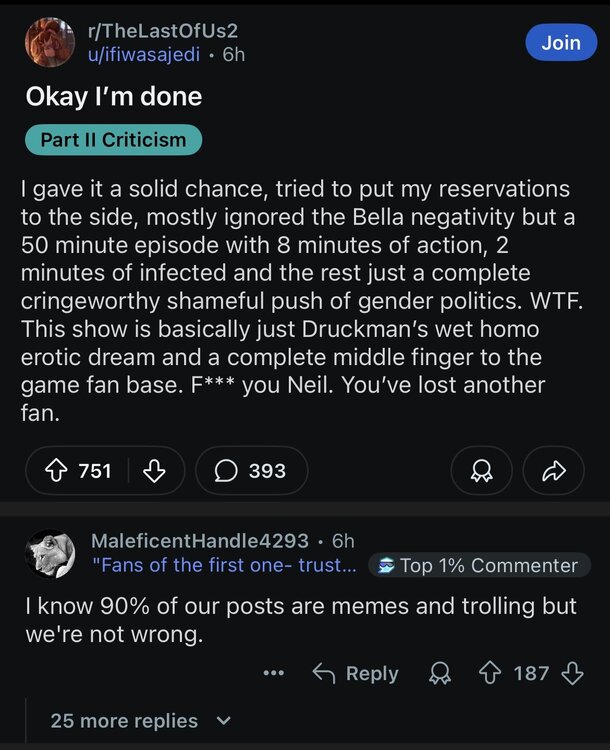Click the "Fans of the first one" user flair
The height and width of the screenshot is (750, 610).
point(223,565)
